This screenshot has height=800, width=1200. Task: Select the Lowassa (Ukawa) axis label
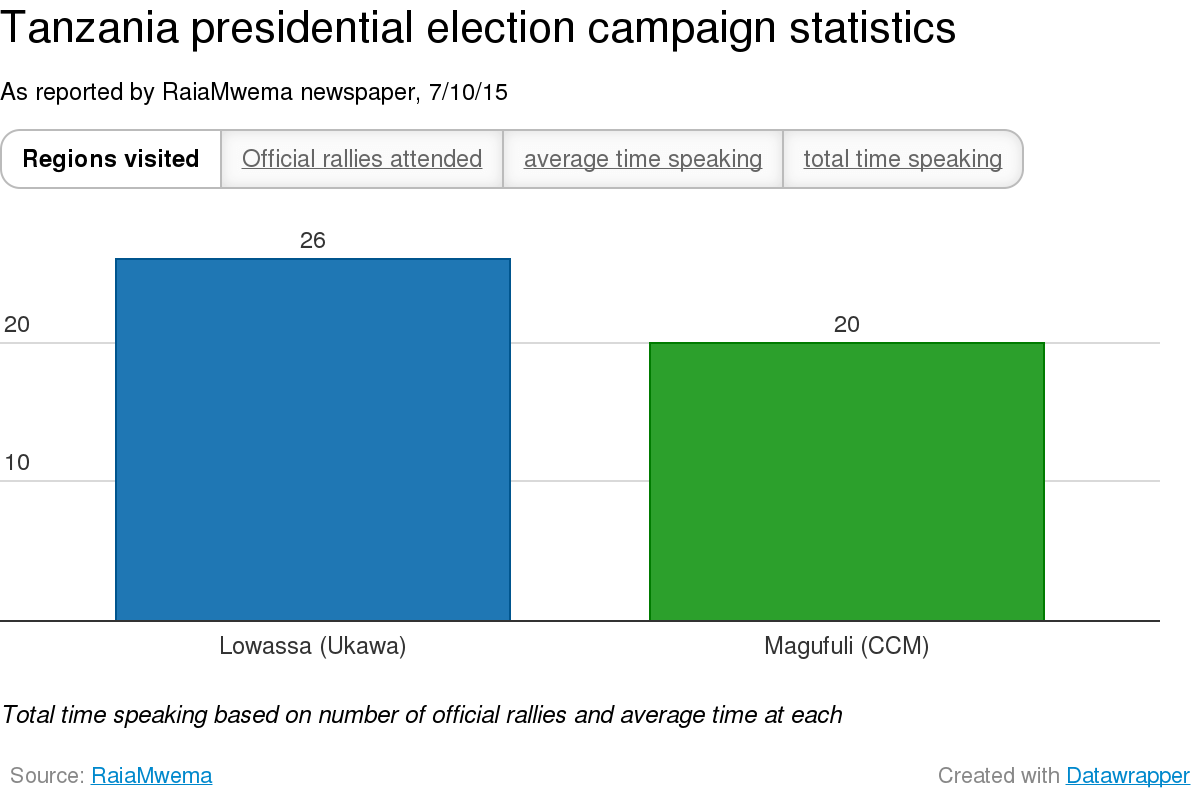click(x=313, y=646)
